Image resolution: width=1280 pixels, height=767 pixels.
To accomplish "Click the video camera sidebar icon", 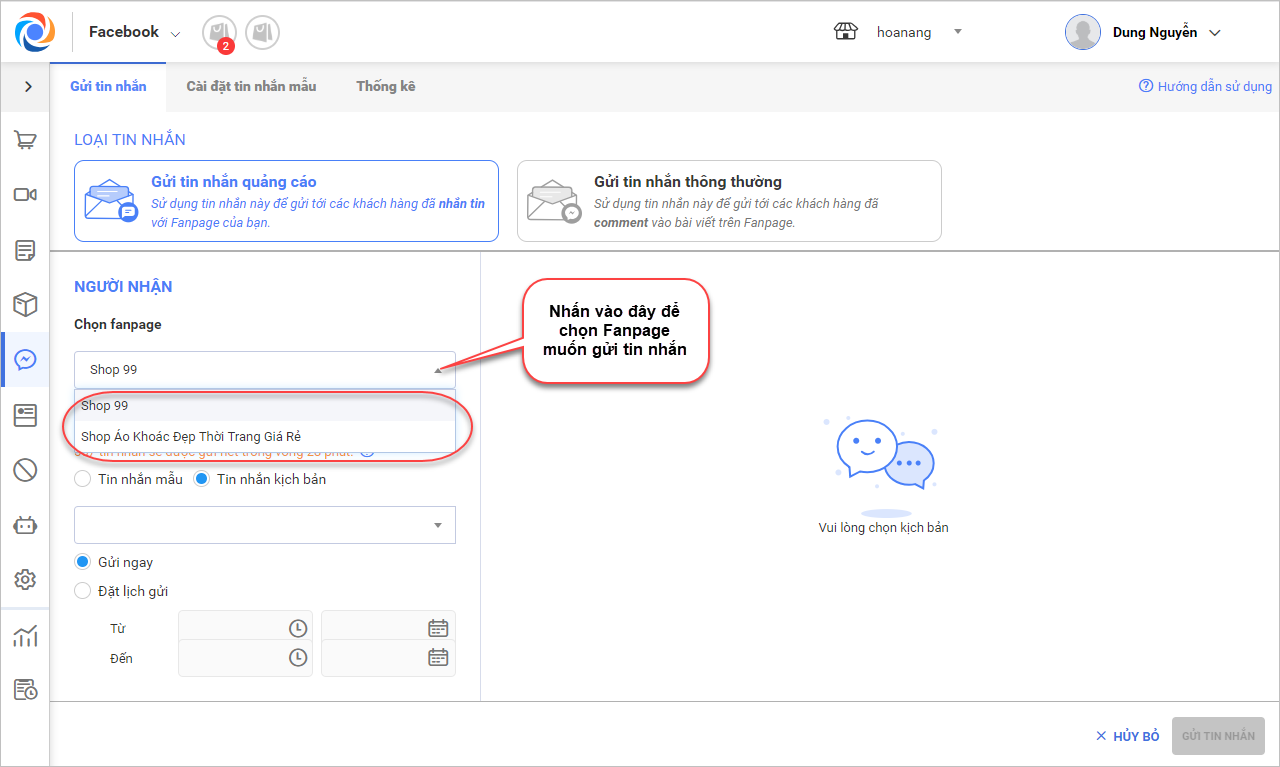I will click(25, 194).
